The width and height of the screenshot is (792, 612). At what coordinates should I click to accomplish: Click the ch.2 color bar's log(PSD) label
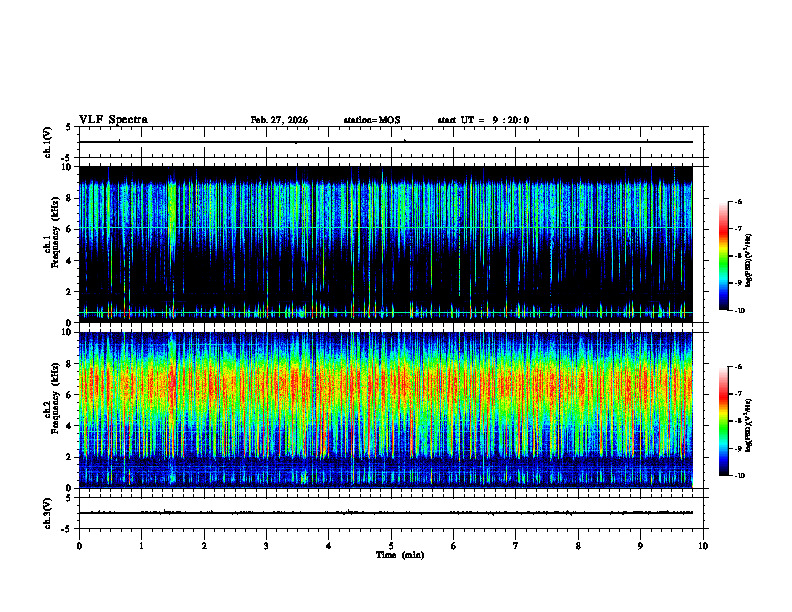pyautogui.click(x=749, y=425)
